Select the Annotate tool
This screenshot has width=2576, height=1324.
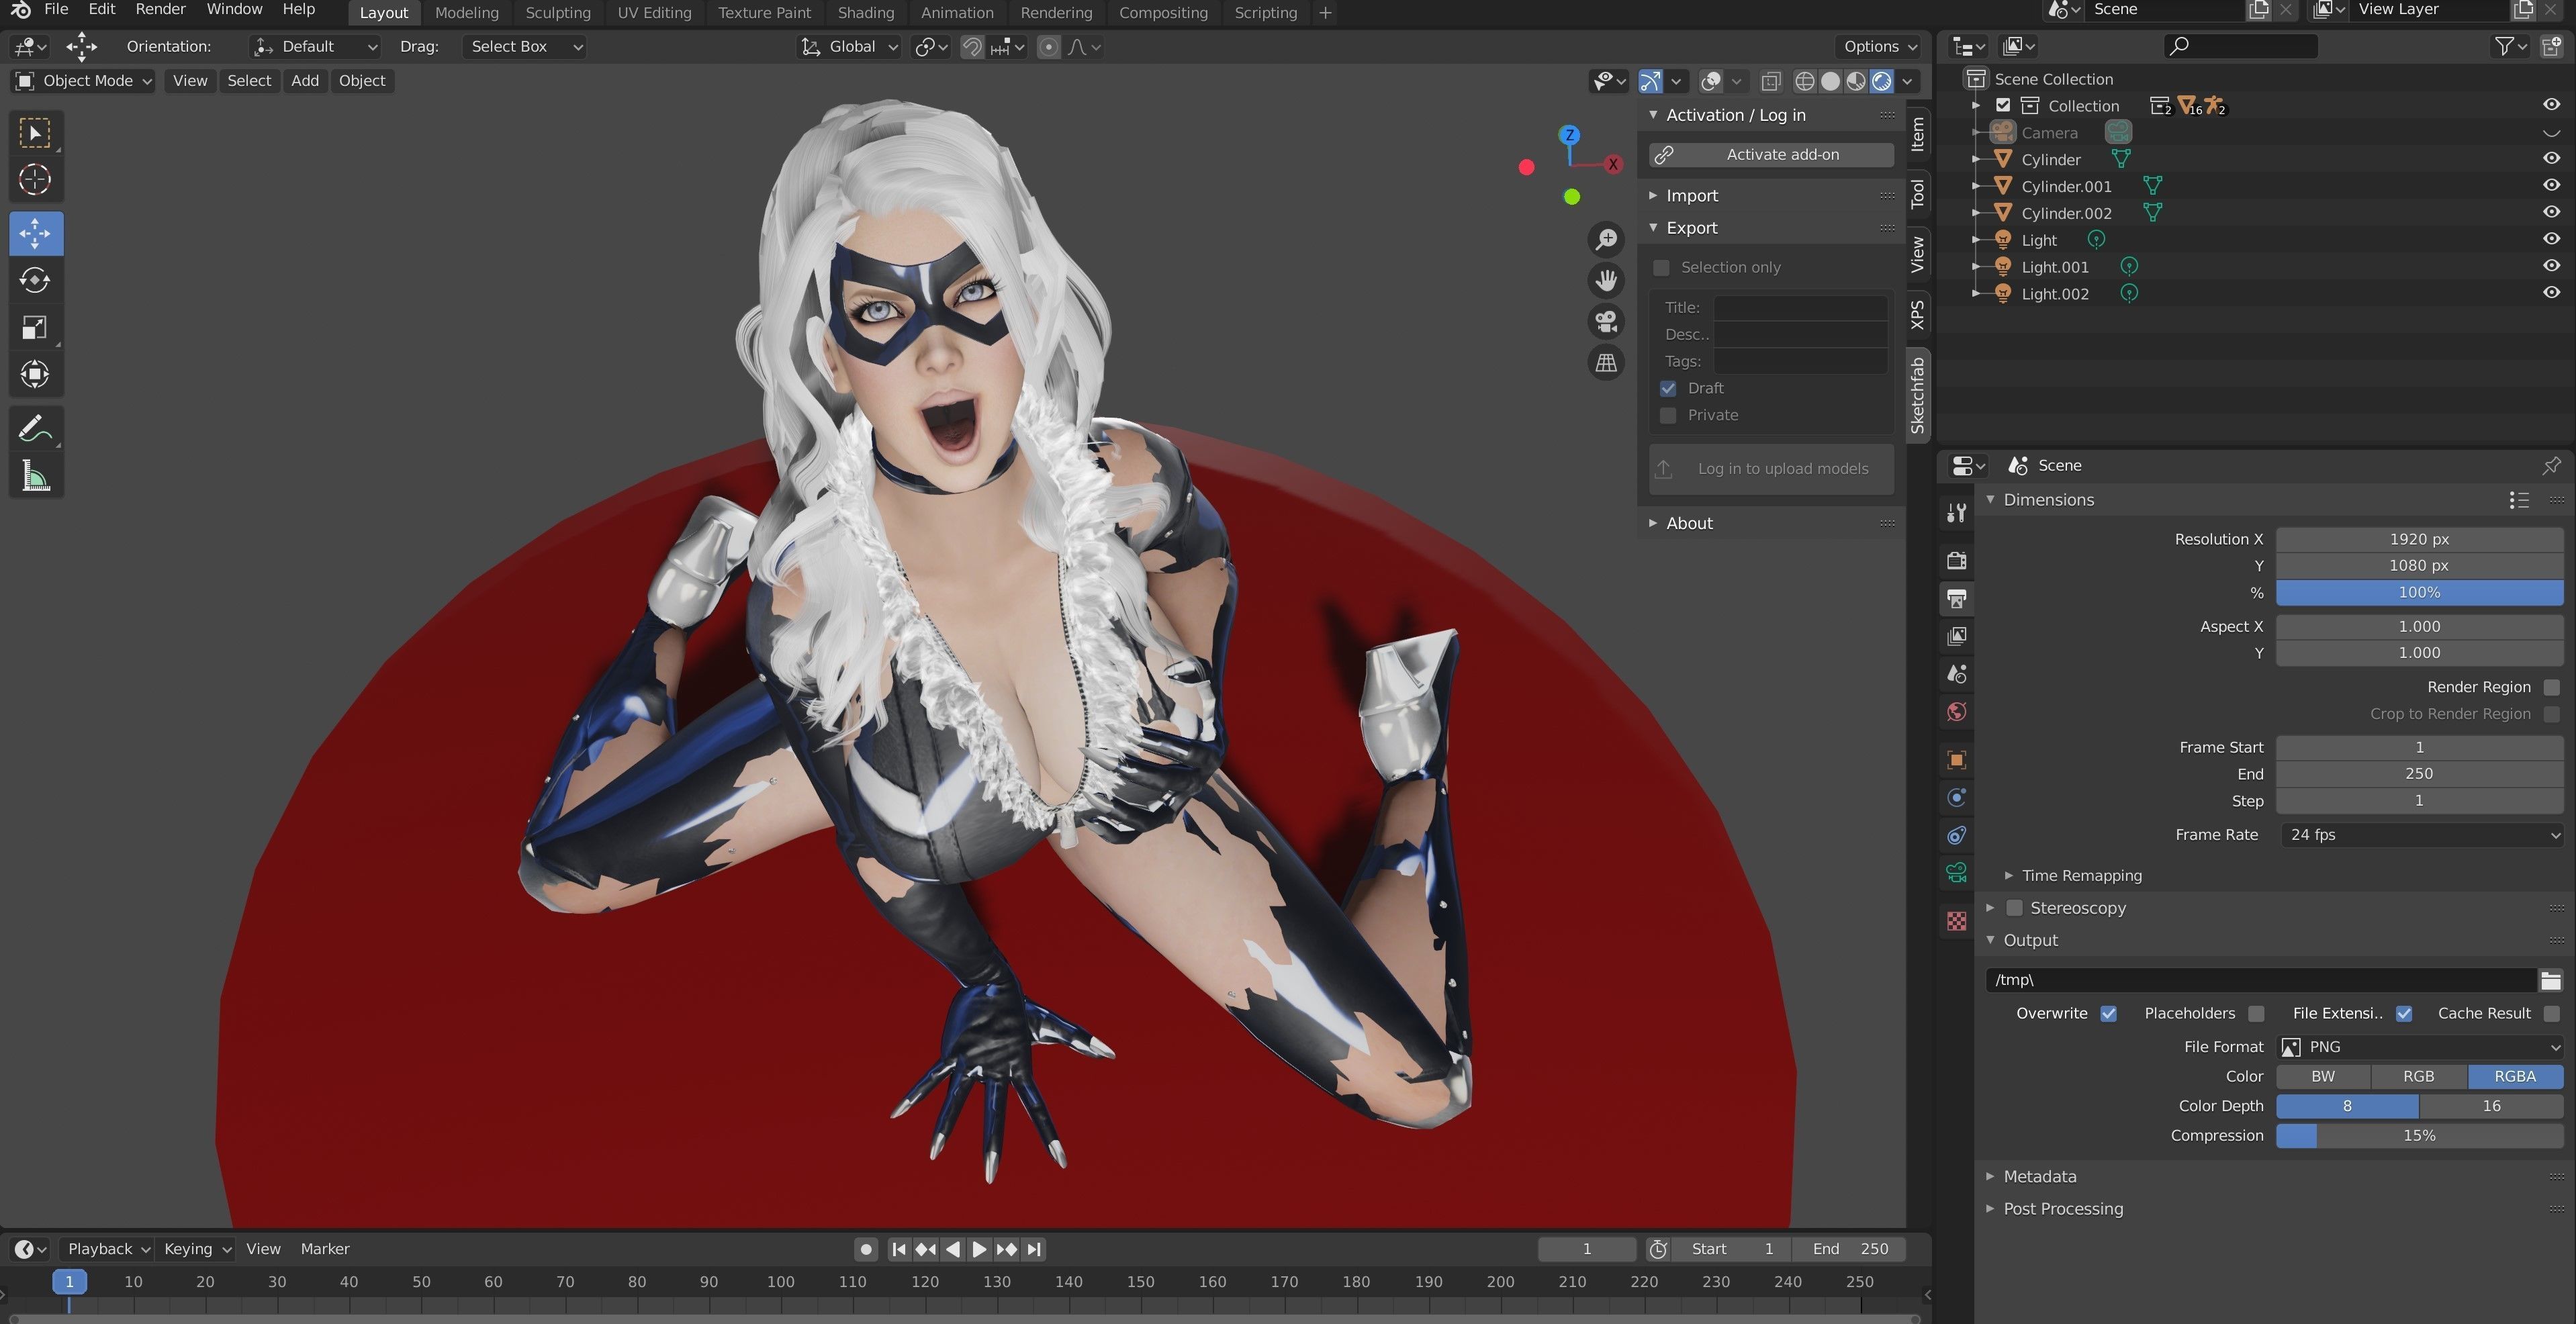(35, 429)
